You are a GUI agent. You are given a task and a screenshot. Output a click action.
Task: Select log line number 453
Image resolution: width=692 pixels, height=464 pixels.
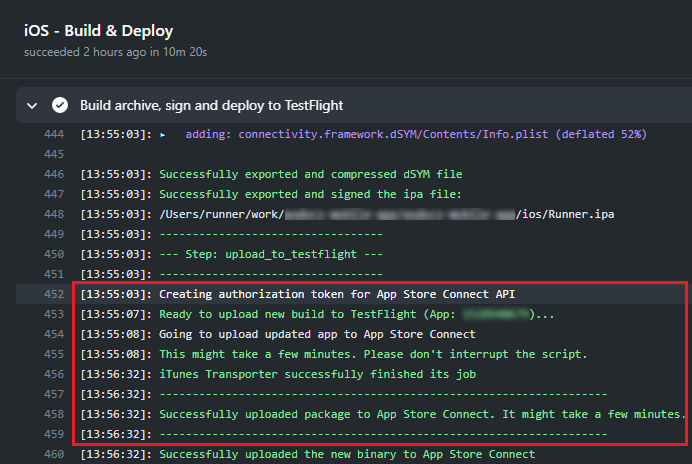point(54,314)
